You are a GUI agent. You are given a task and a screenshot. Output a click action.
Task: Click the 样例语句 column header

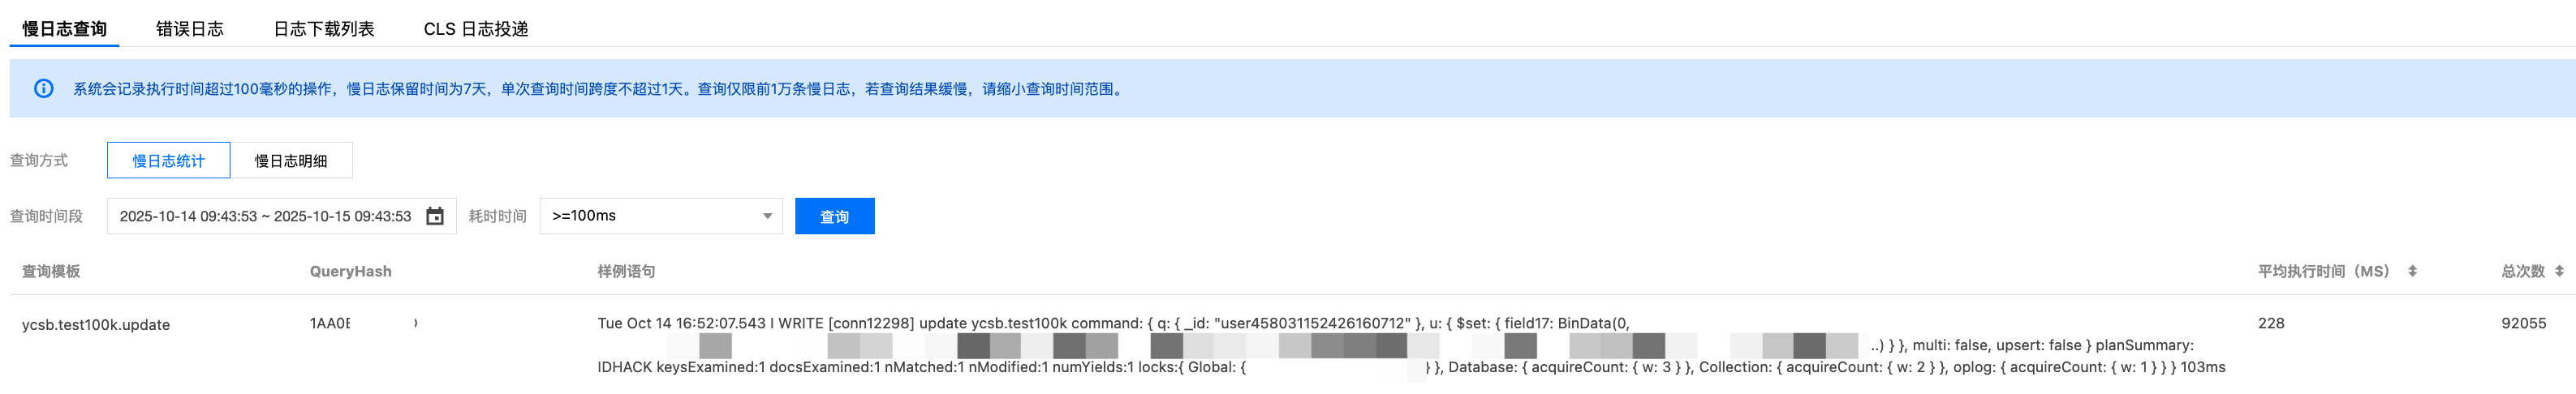coord(626,271)
